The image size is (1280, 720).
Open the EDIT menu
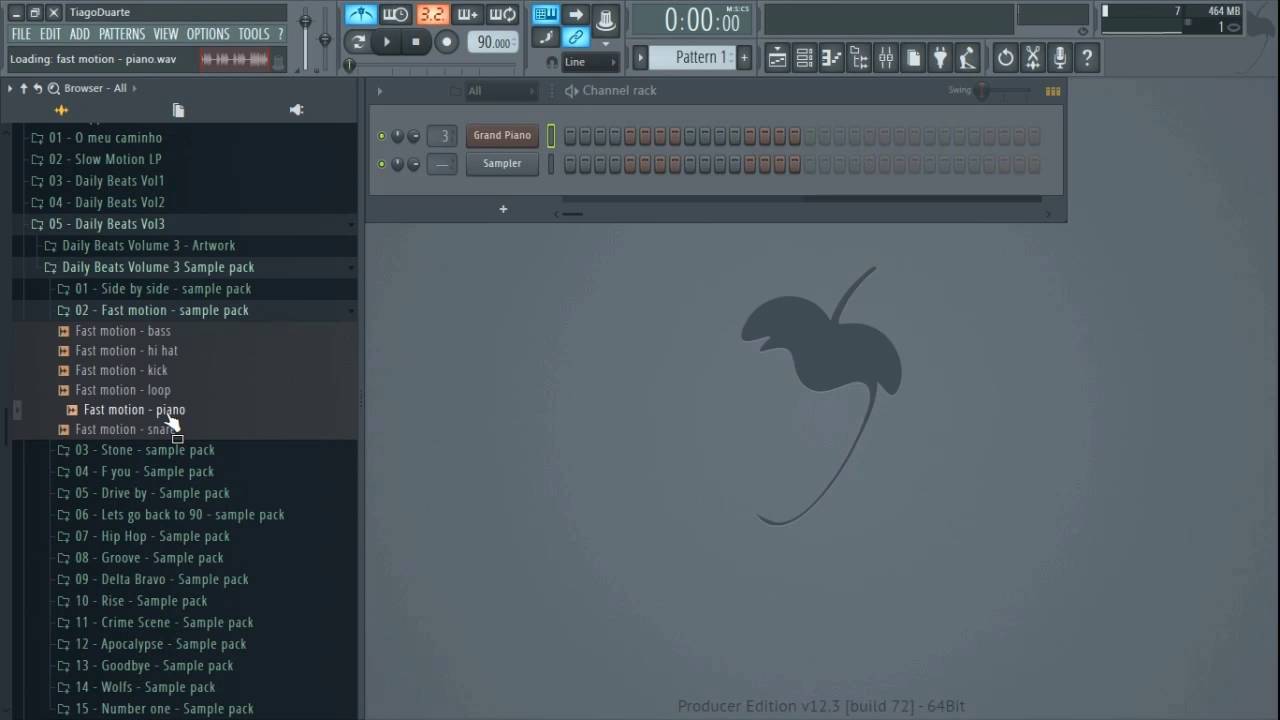50,34
